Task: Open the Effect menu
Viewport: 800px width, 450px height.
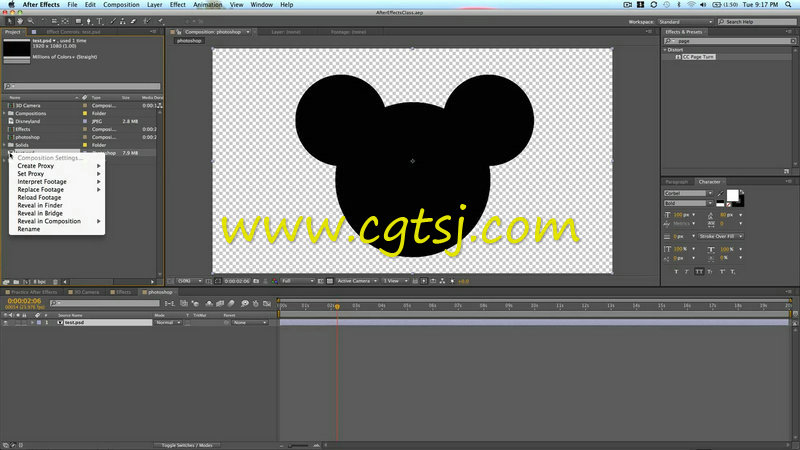Action: pos(178,5)
